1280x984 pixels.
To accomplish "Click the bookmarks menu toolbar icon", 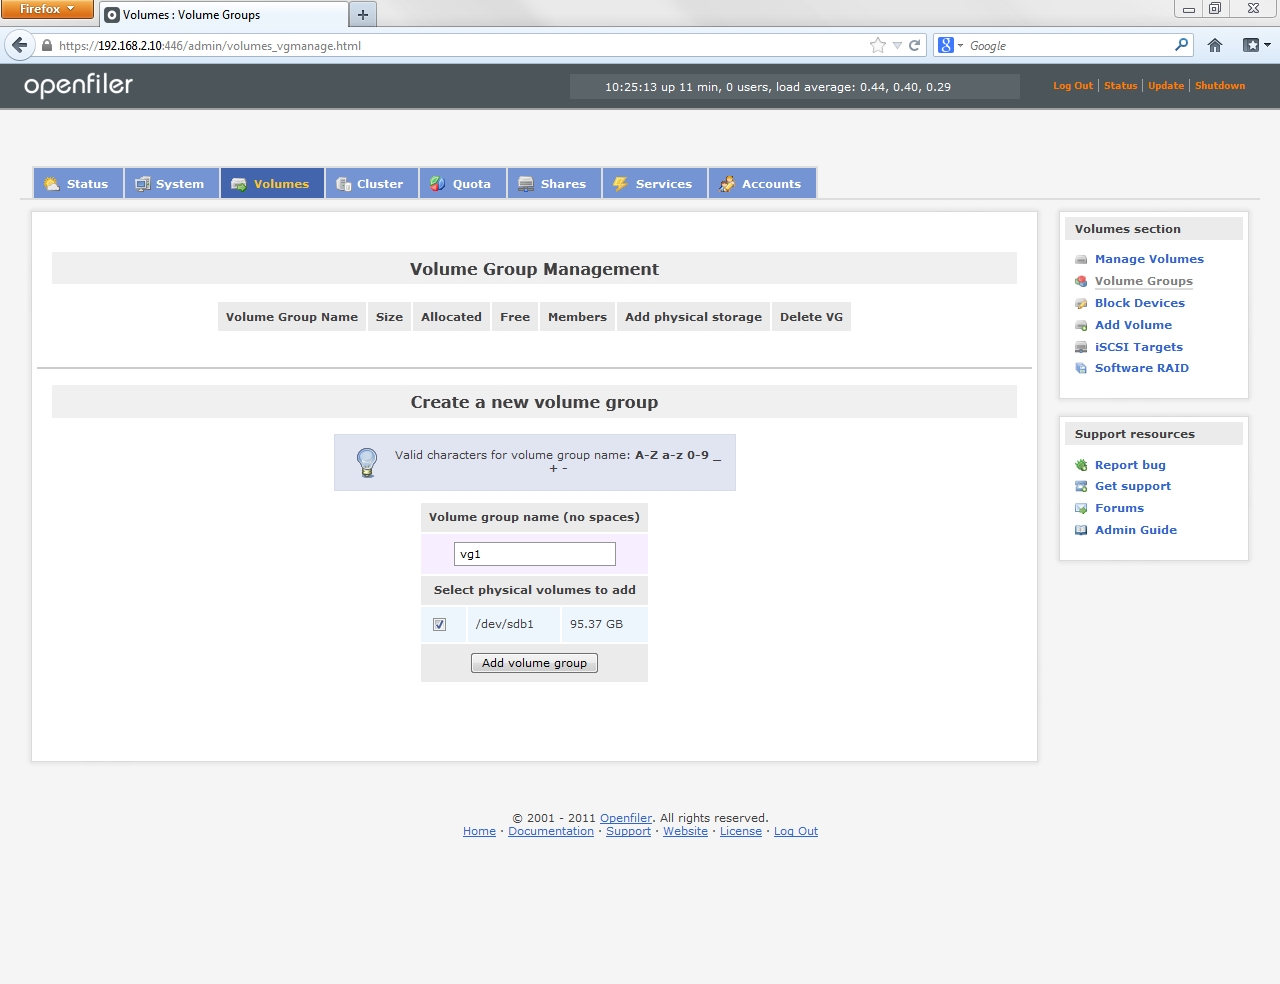I will click(1255, 45).
